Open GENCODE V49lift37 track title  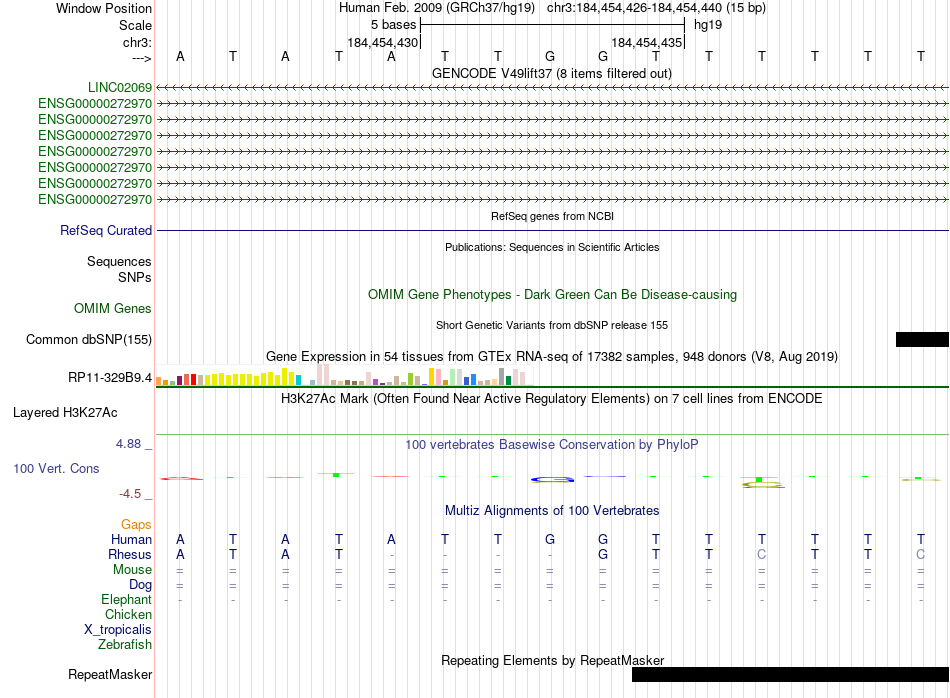(x=551, y=73)
